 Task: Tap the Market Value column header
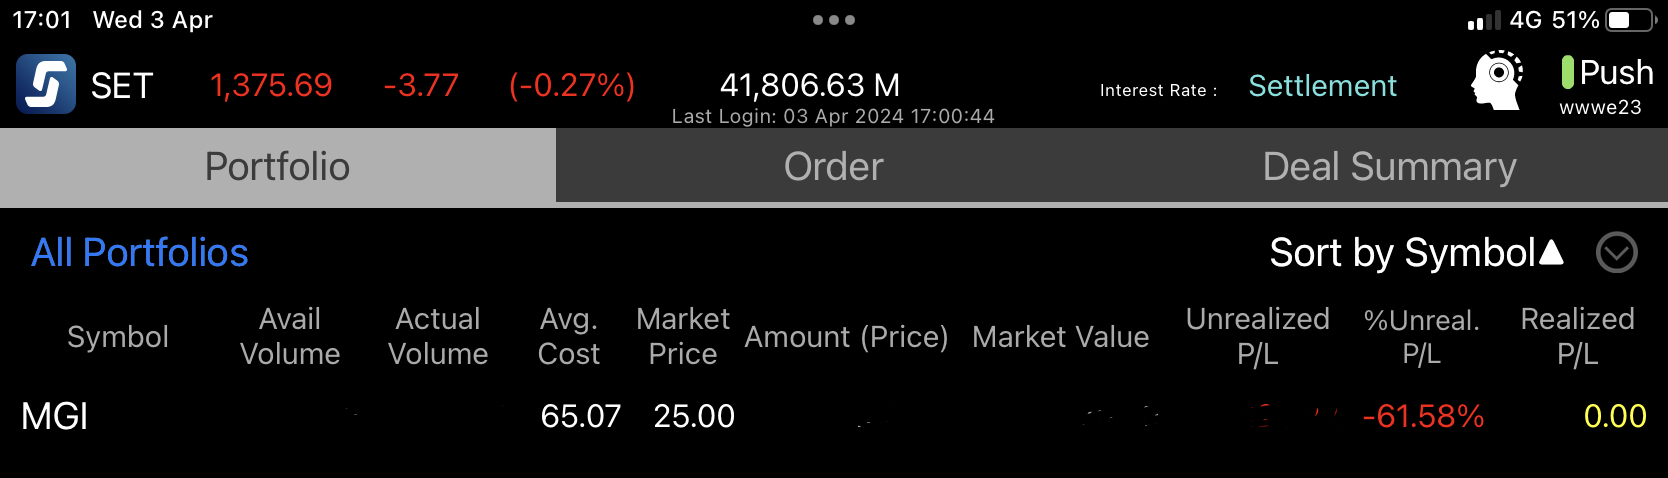pyautogui.click(x=1061, y=337)
